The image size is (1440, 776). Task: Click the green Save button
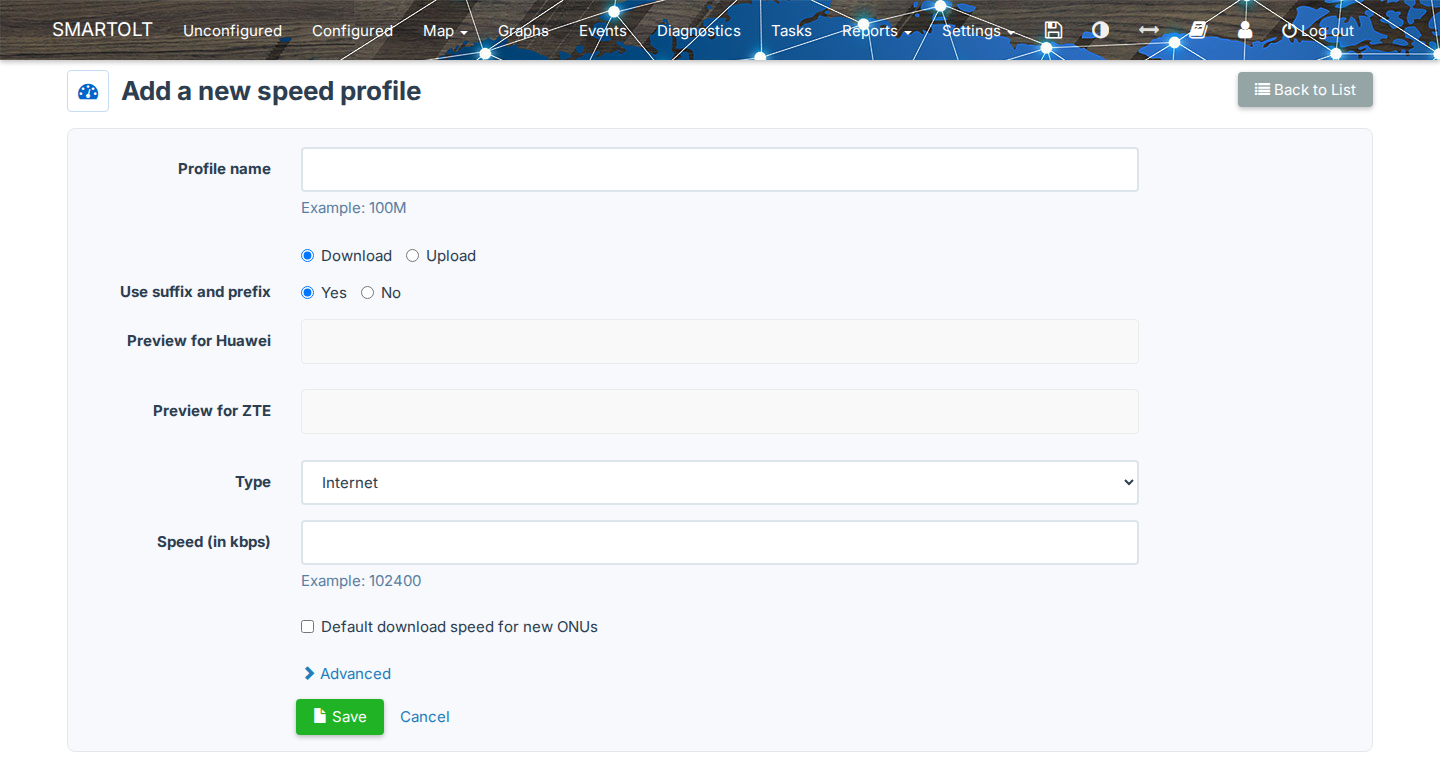pyautogui.click(x=340, y=717)
